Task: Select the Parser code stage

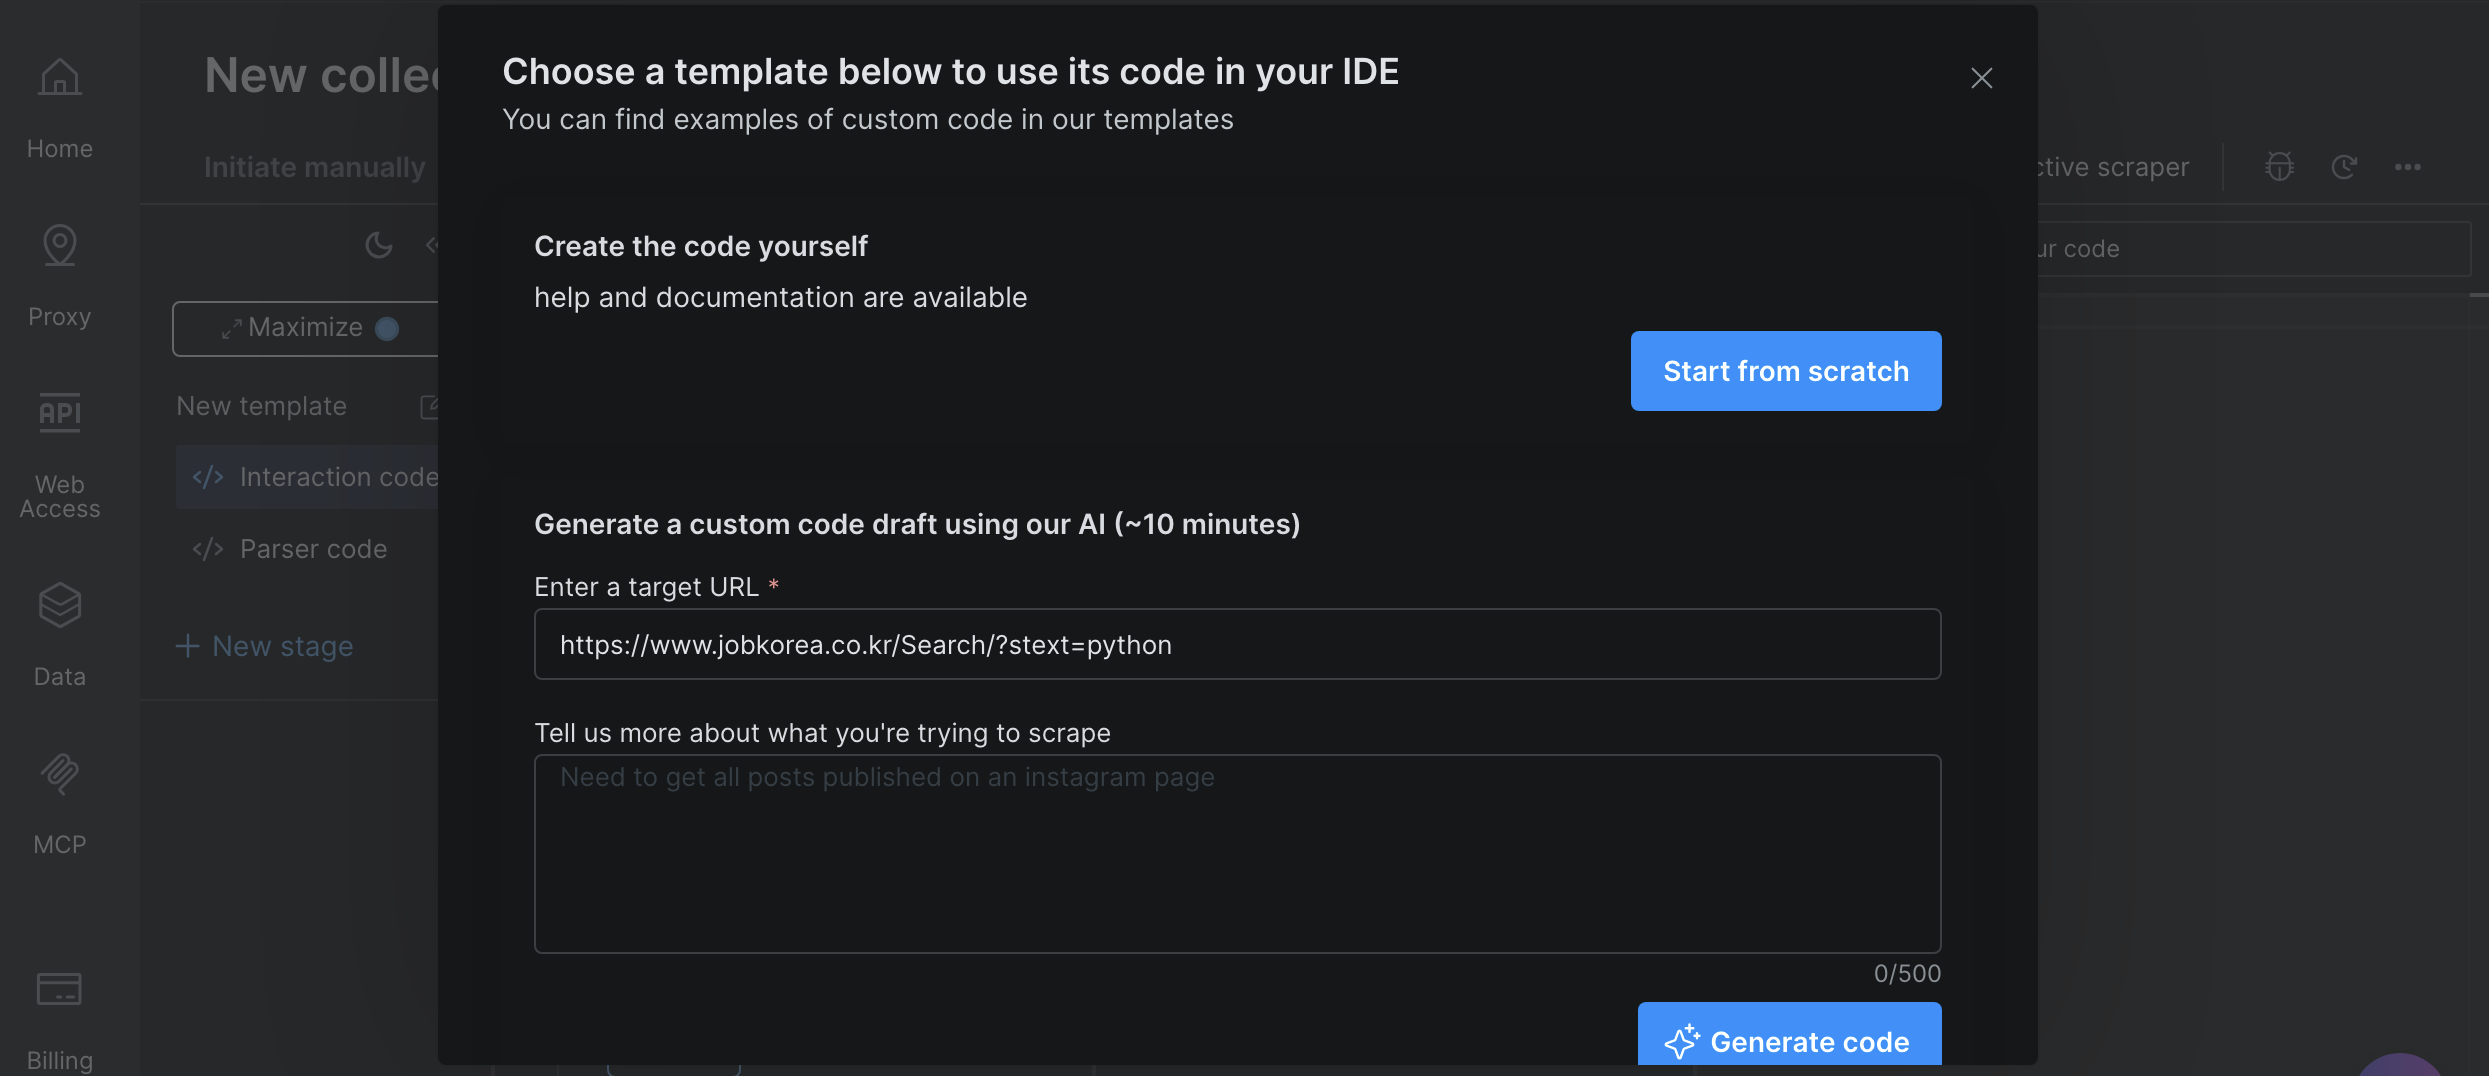Action: pyautogui.click(x=312, y=549)
